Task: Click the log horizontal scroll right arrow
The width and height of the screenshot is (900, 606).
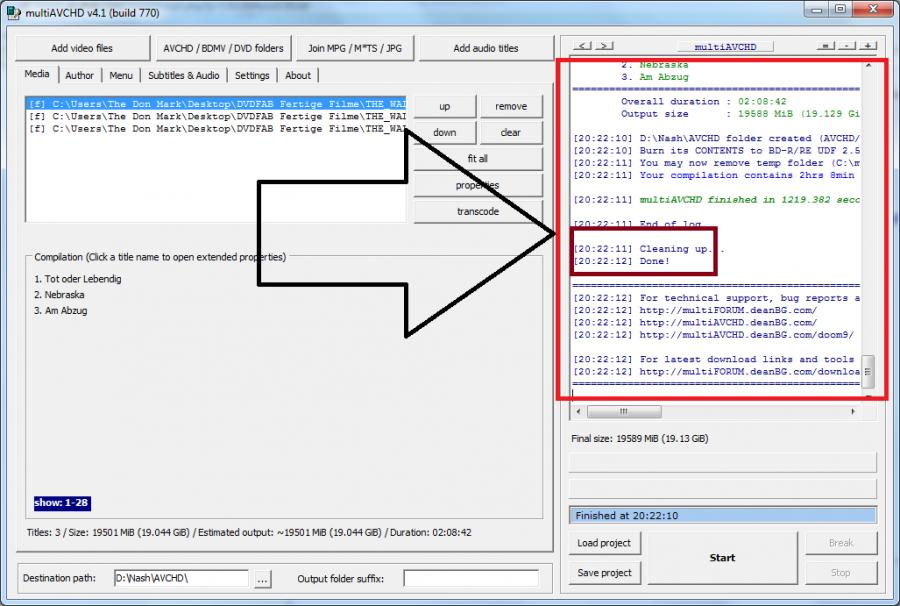Action: pyautogui.click(x=853, y=411)
